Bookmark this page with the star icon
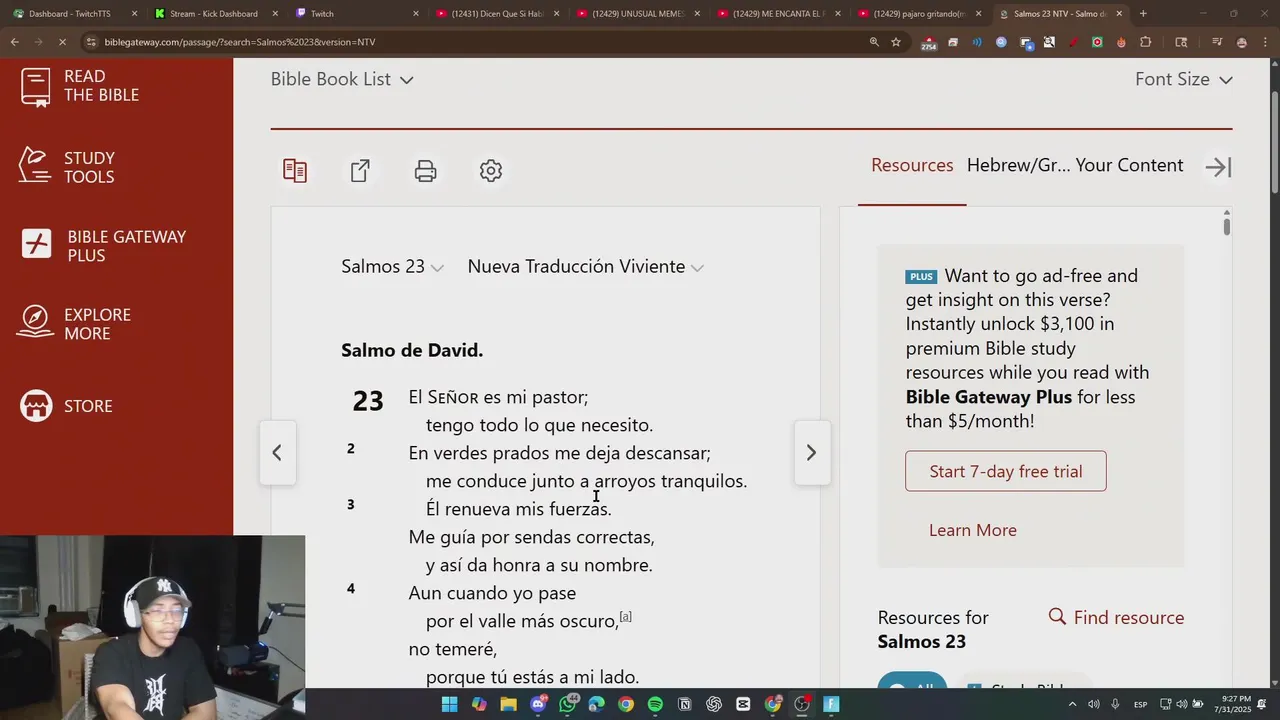 pyautogui.click(x=896, y=42)
